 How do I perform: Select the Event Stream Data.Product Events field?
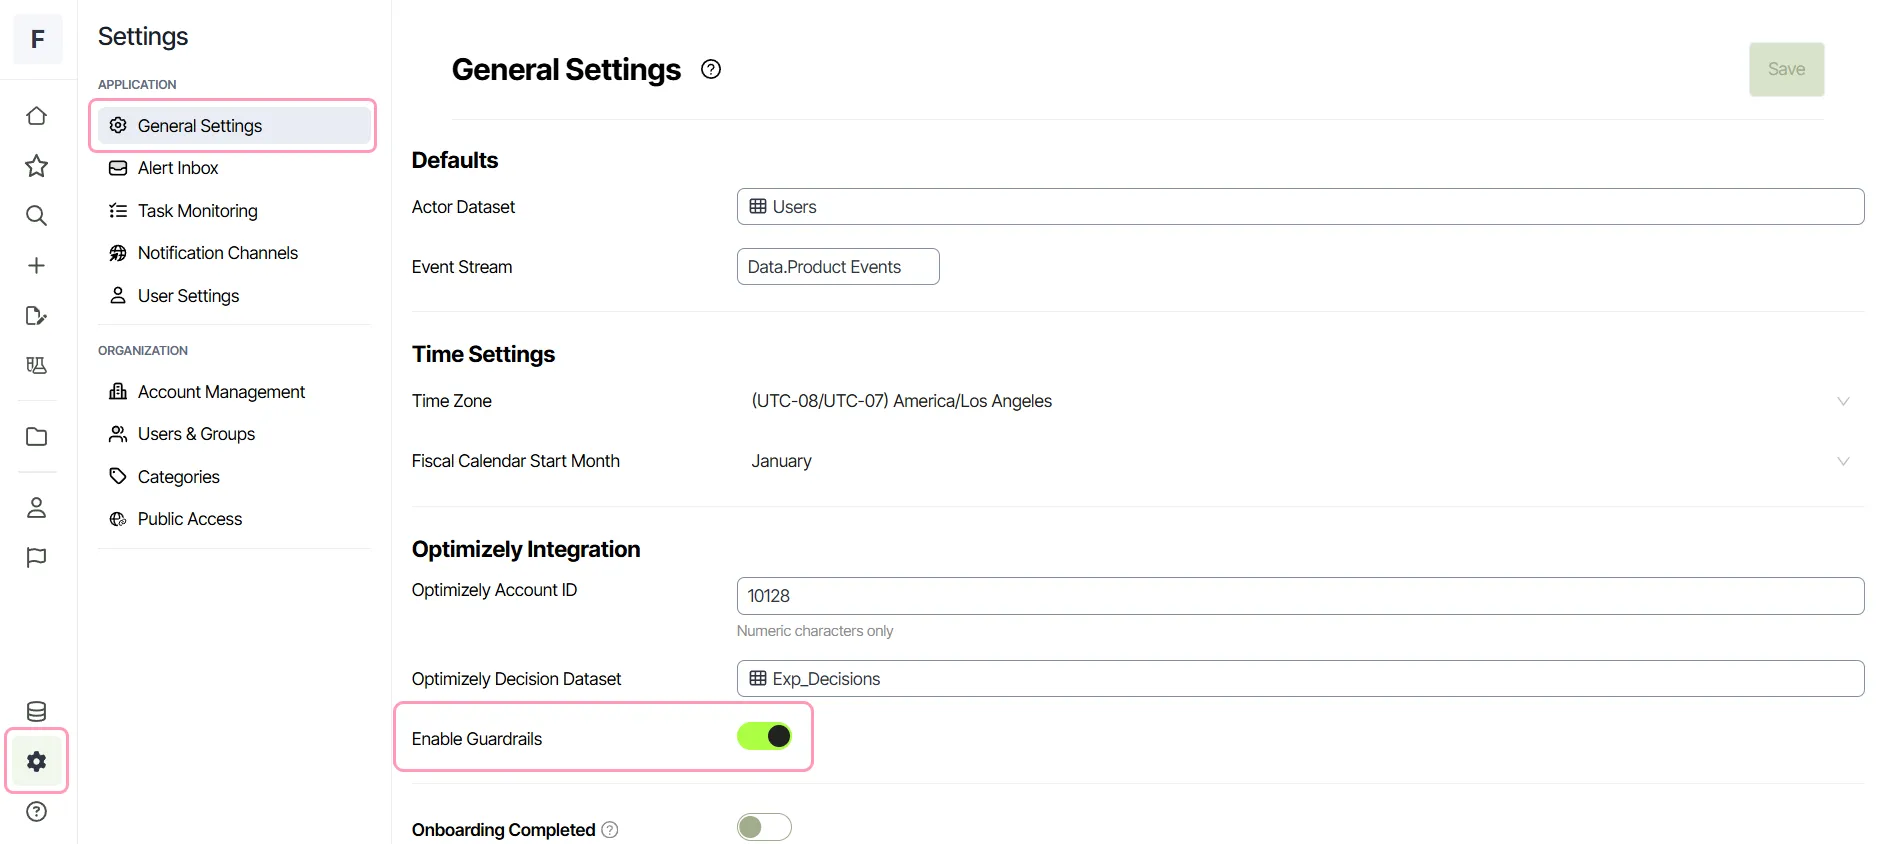838,267
